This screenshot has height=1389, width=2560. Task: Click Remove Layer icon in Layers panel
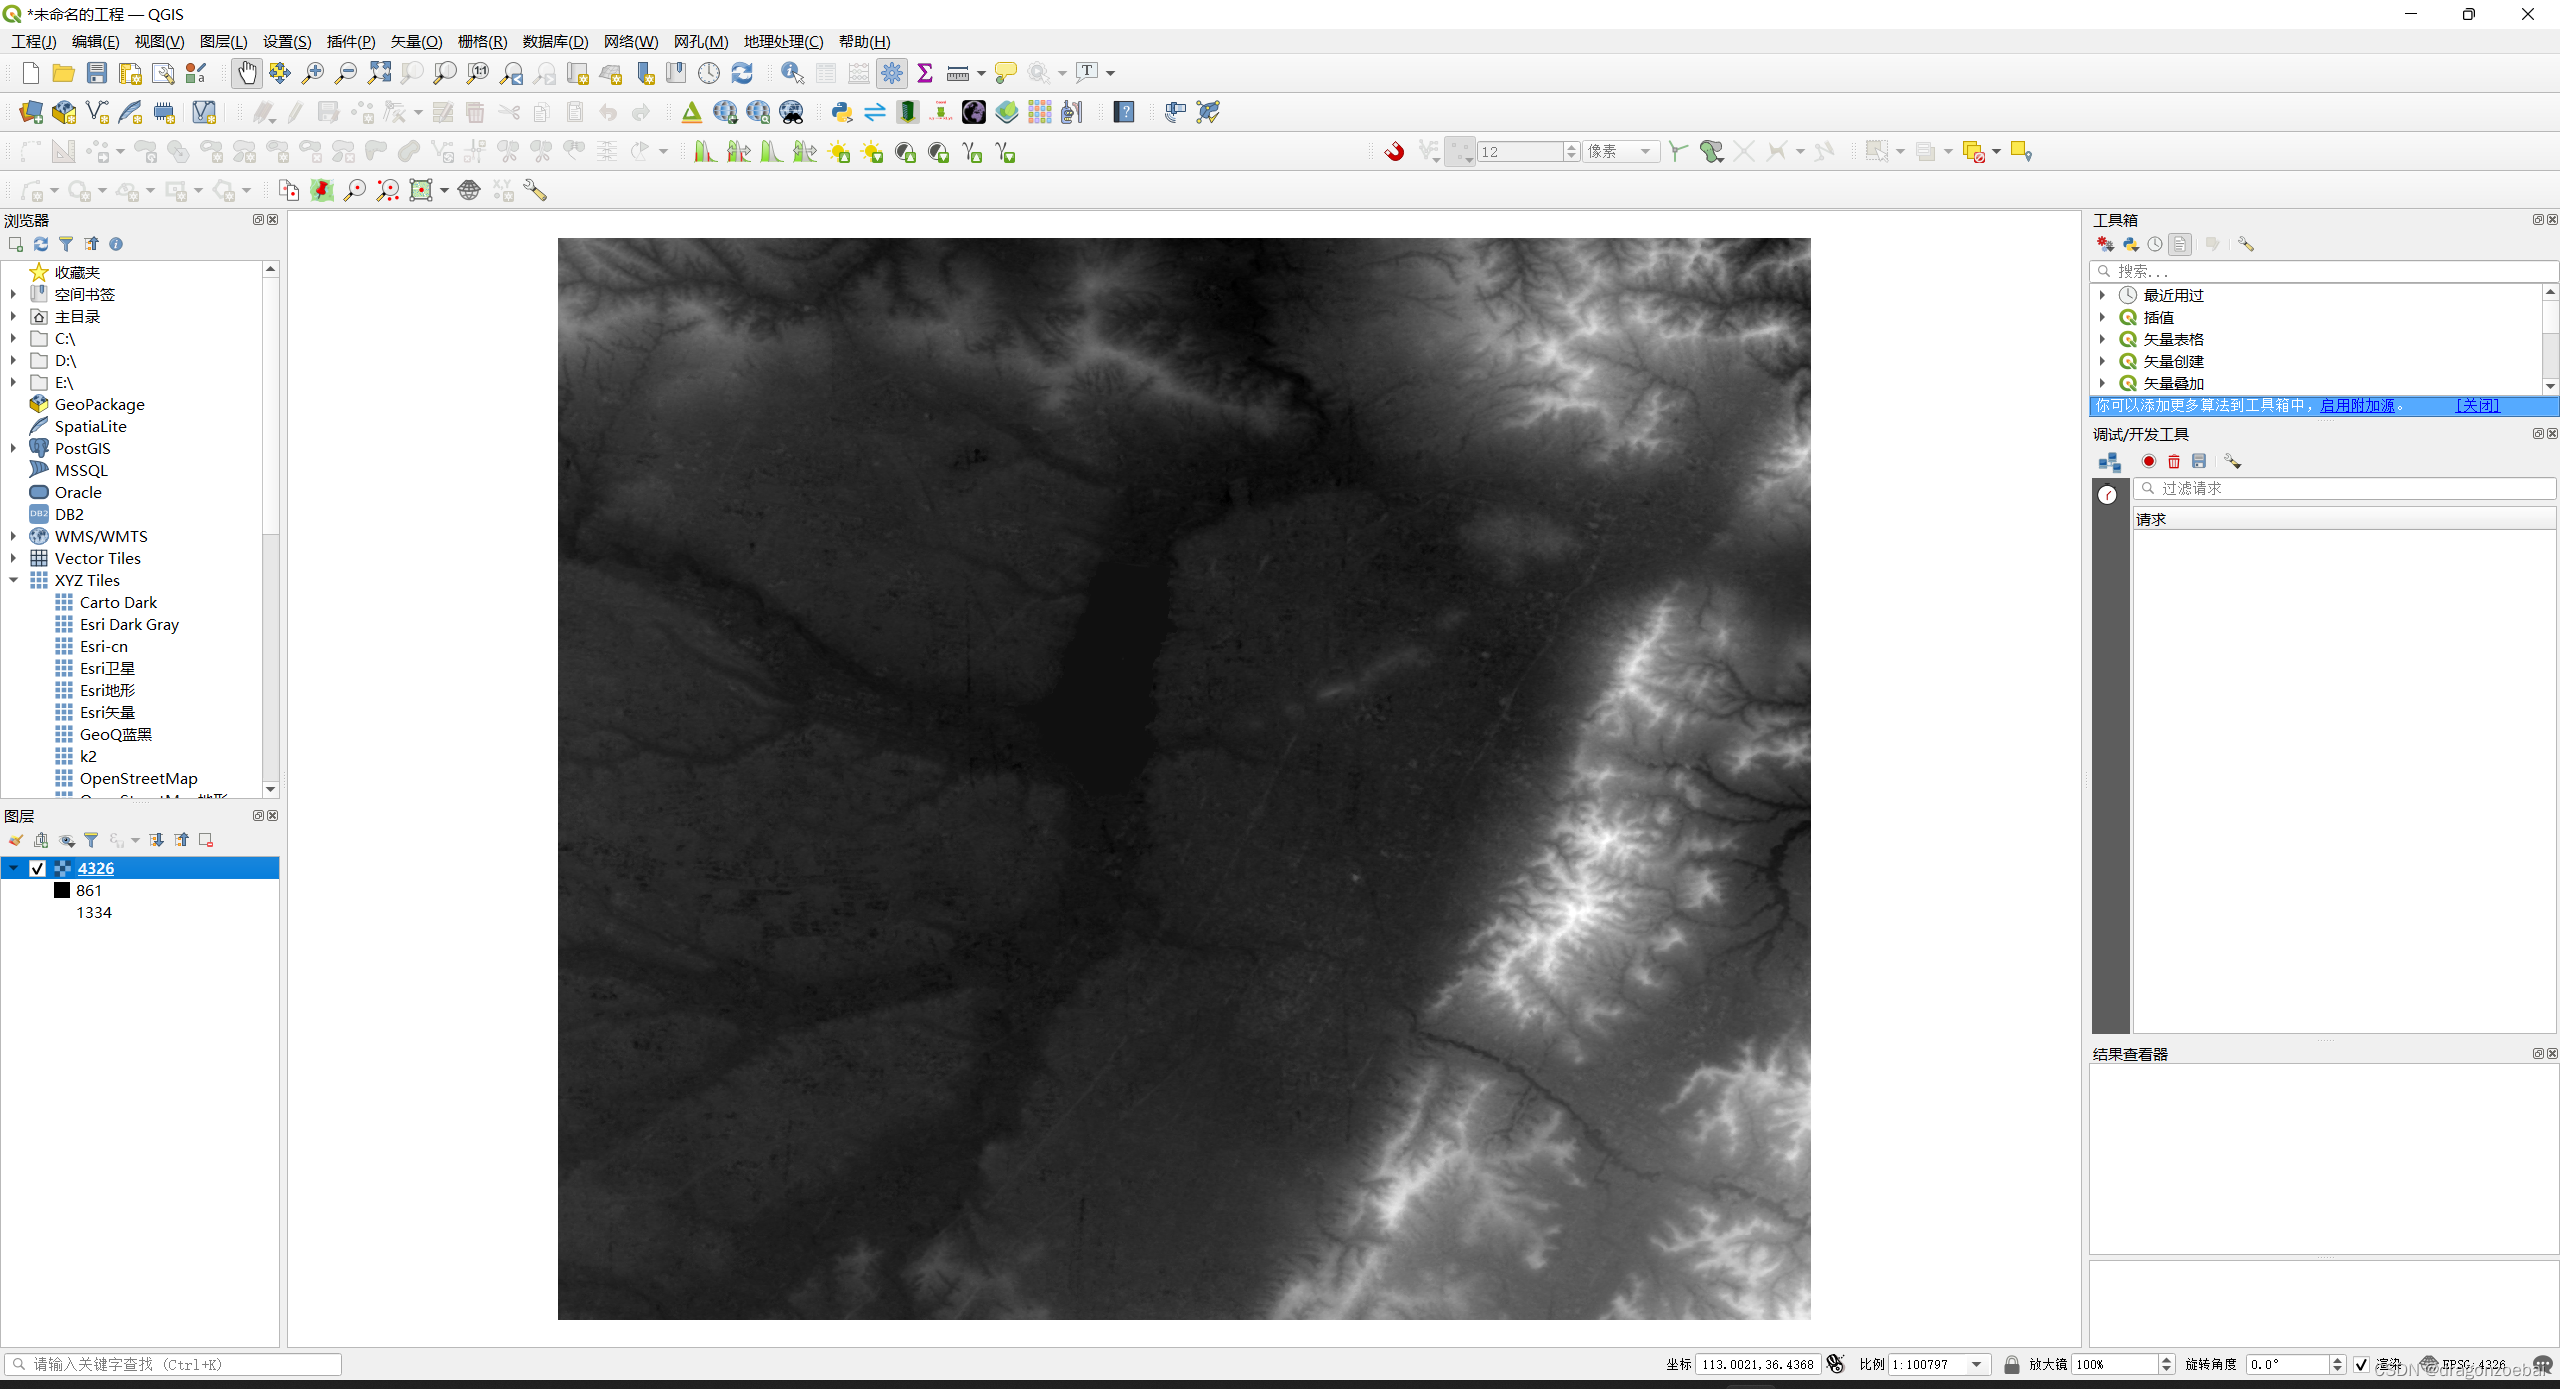click(x=206, y=840)
